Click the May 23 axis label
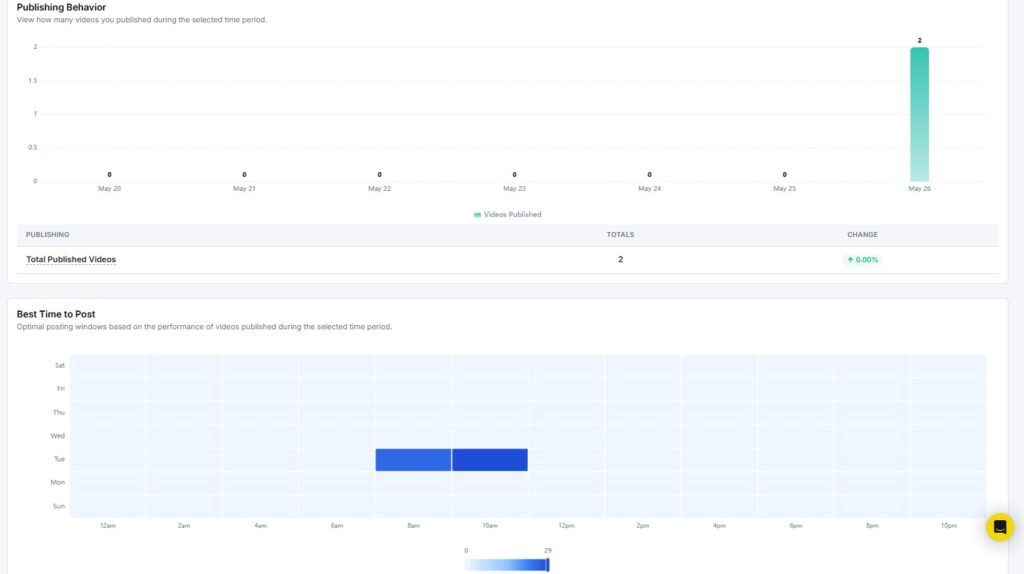 click(x=514, y=188)
